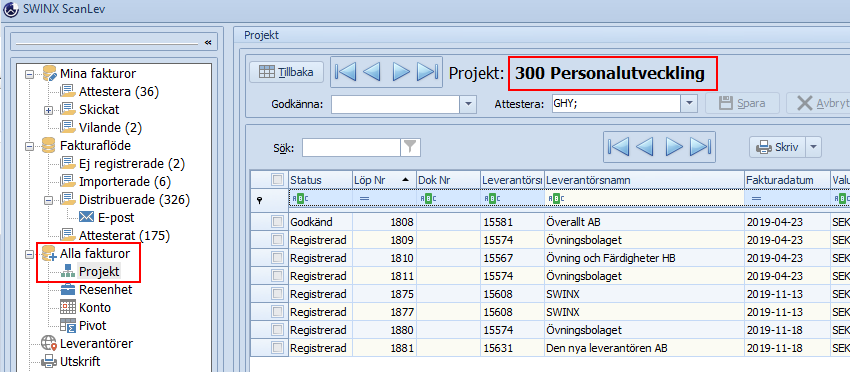Open the Konto grid item
The image size is (850, 372).
[x=94, y=307]
